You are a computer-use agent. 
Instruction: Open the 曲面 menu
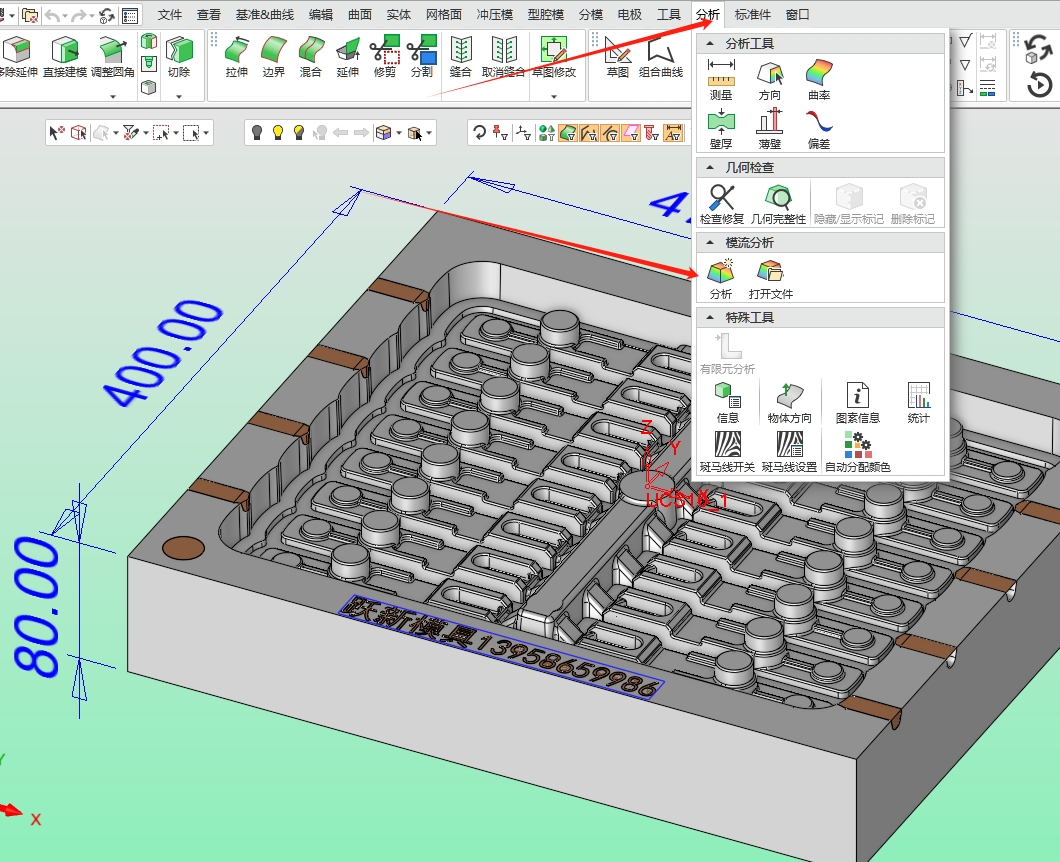[360, 14]
